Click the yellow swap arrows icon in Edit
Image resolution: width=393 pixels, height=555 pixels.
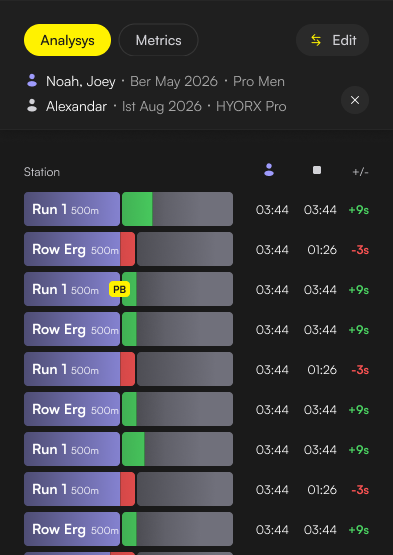316,40
